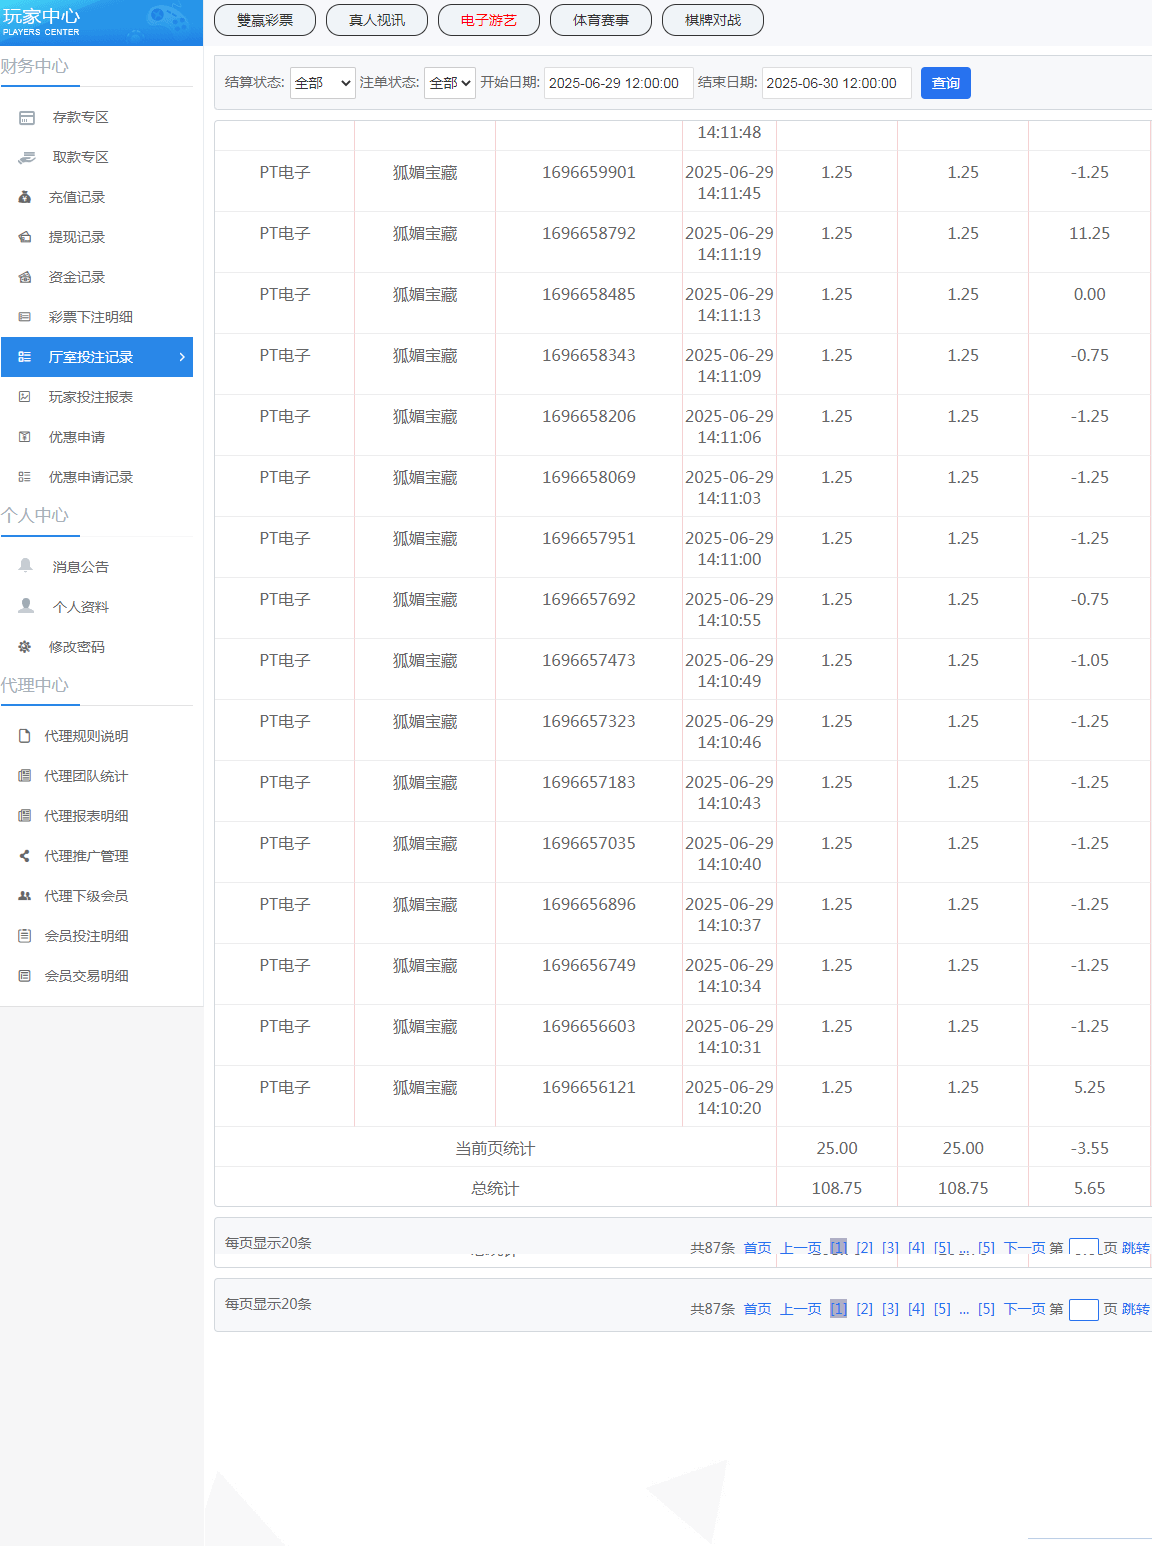Go to page [3] in bottom pagination
1152x1546 pixels.
coord(890,1309)
